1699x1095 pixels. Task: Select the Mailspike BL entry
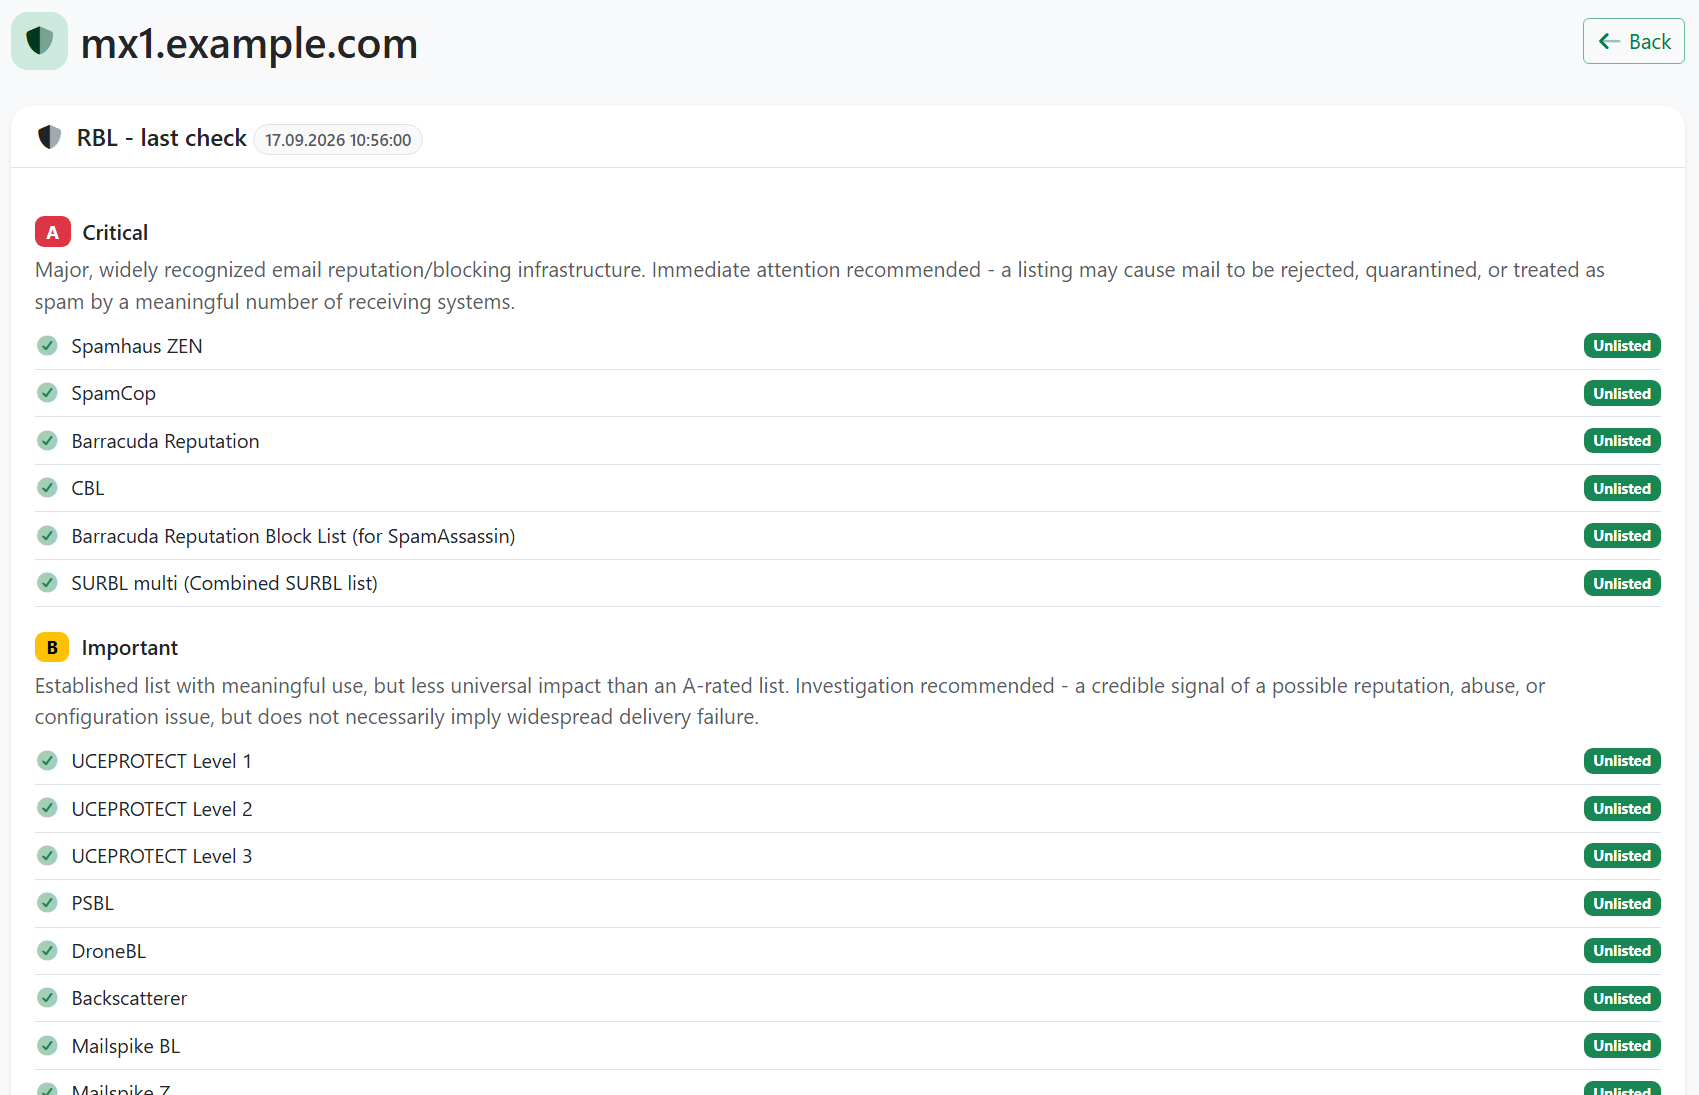tap(848, 1046)
